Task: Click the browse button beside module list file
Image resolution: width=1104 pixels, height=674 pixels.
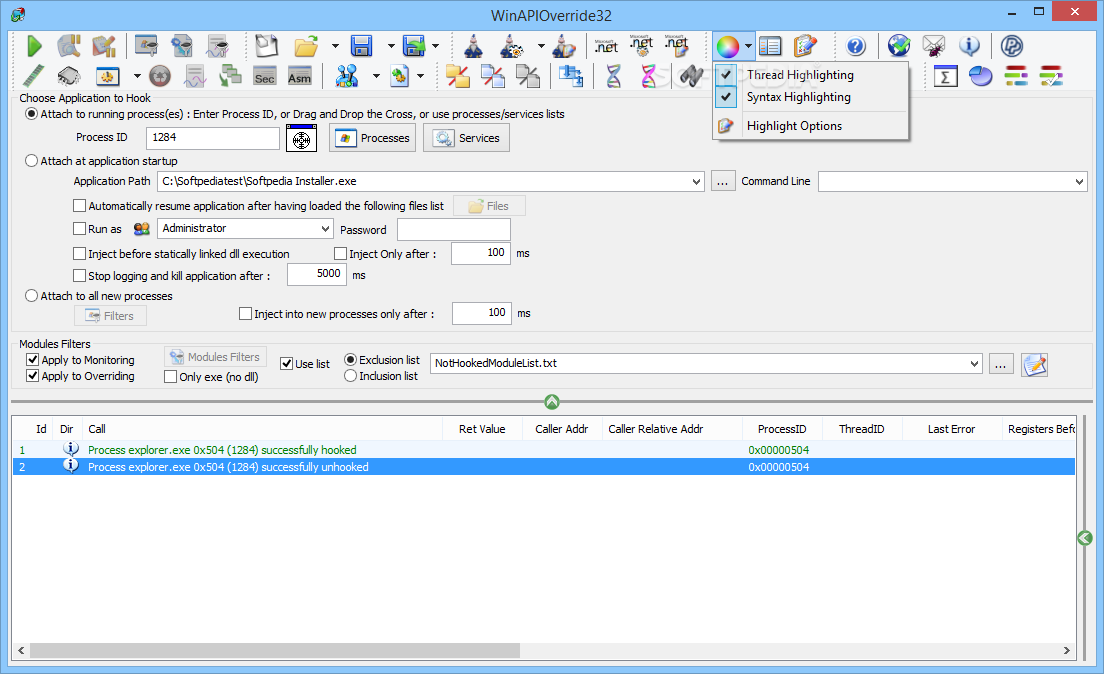Action: [x=1001, y=364]
